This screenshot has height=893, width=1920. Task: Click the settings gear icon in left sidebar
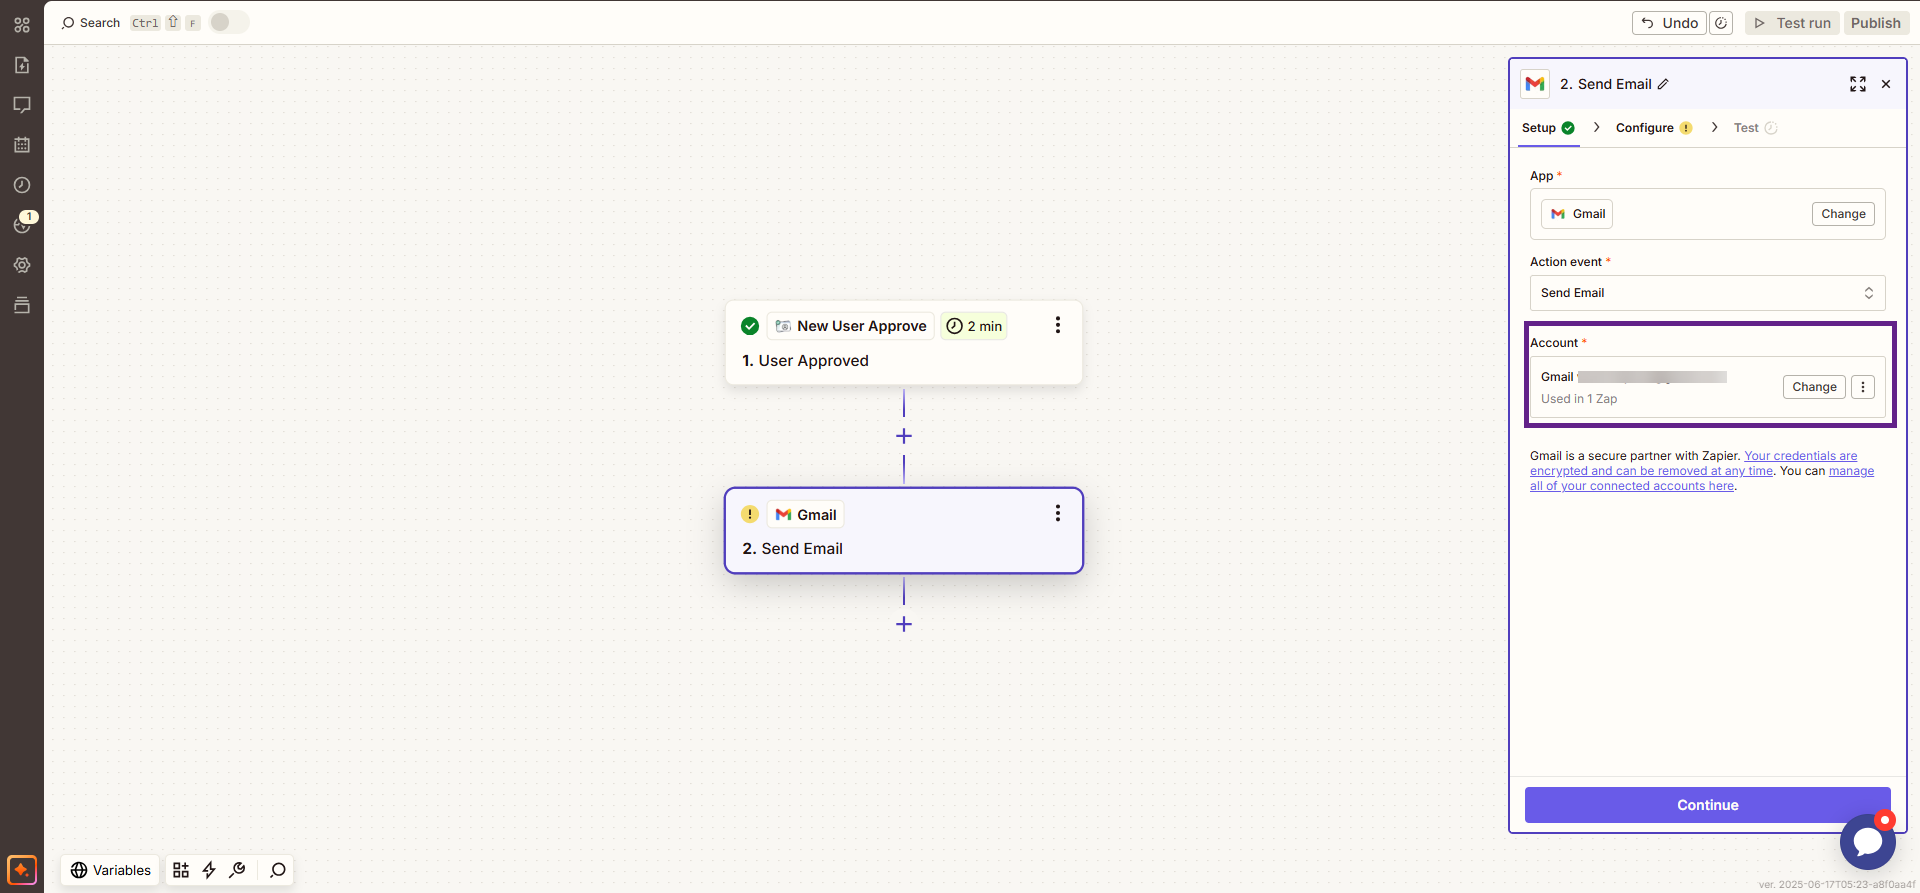pos(22,265)
